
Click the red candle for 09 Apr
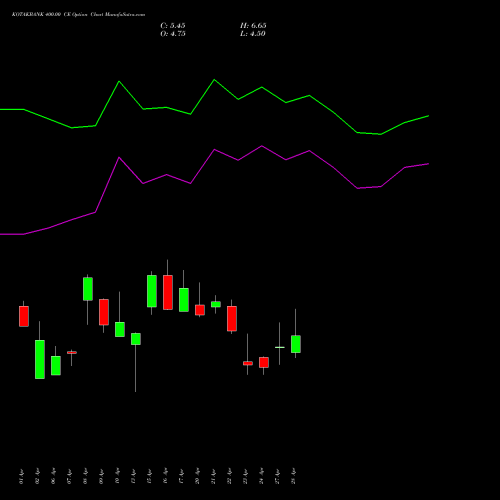click(104, 312)
